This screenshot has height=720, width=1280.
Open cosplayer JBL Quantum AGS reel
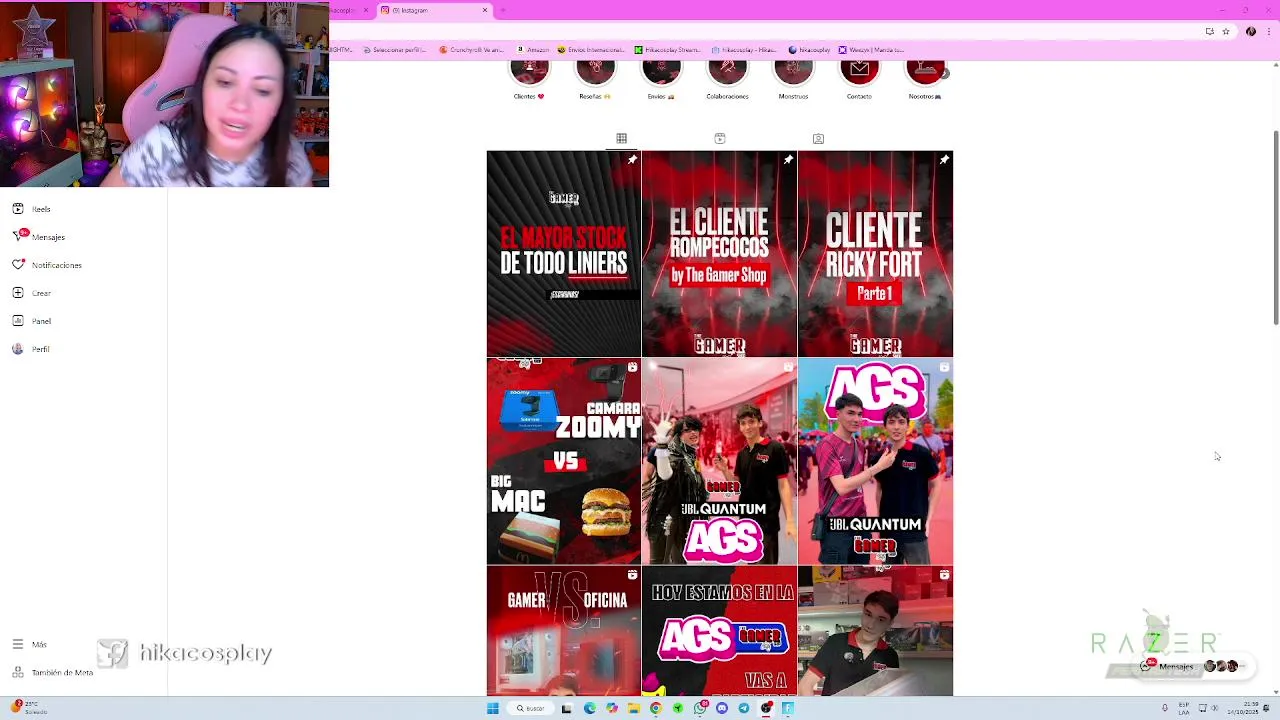[719, 462]
